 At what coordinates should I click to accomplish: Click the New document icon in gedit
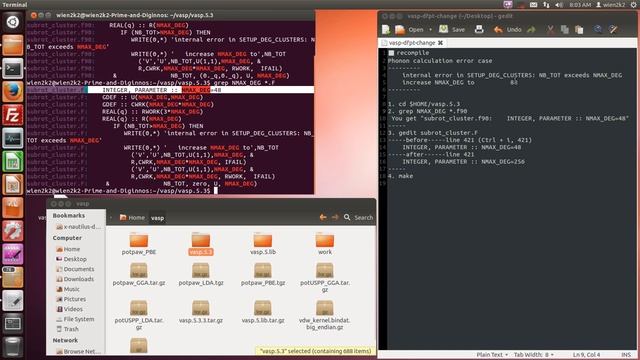click(x=386, y=30)
